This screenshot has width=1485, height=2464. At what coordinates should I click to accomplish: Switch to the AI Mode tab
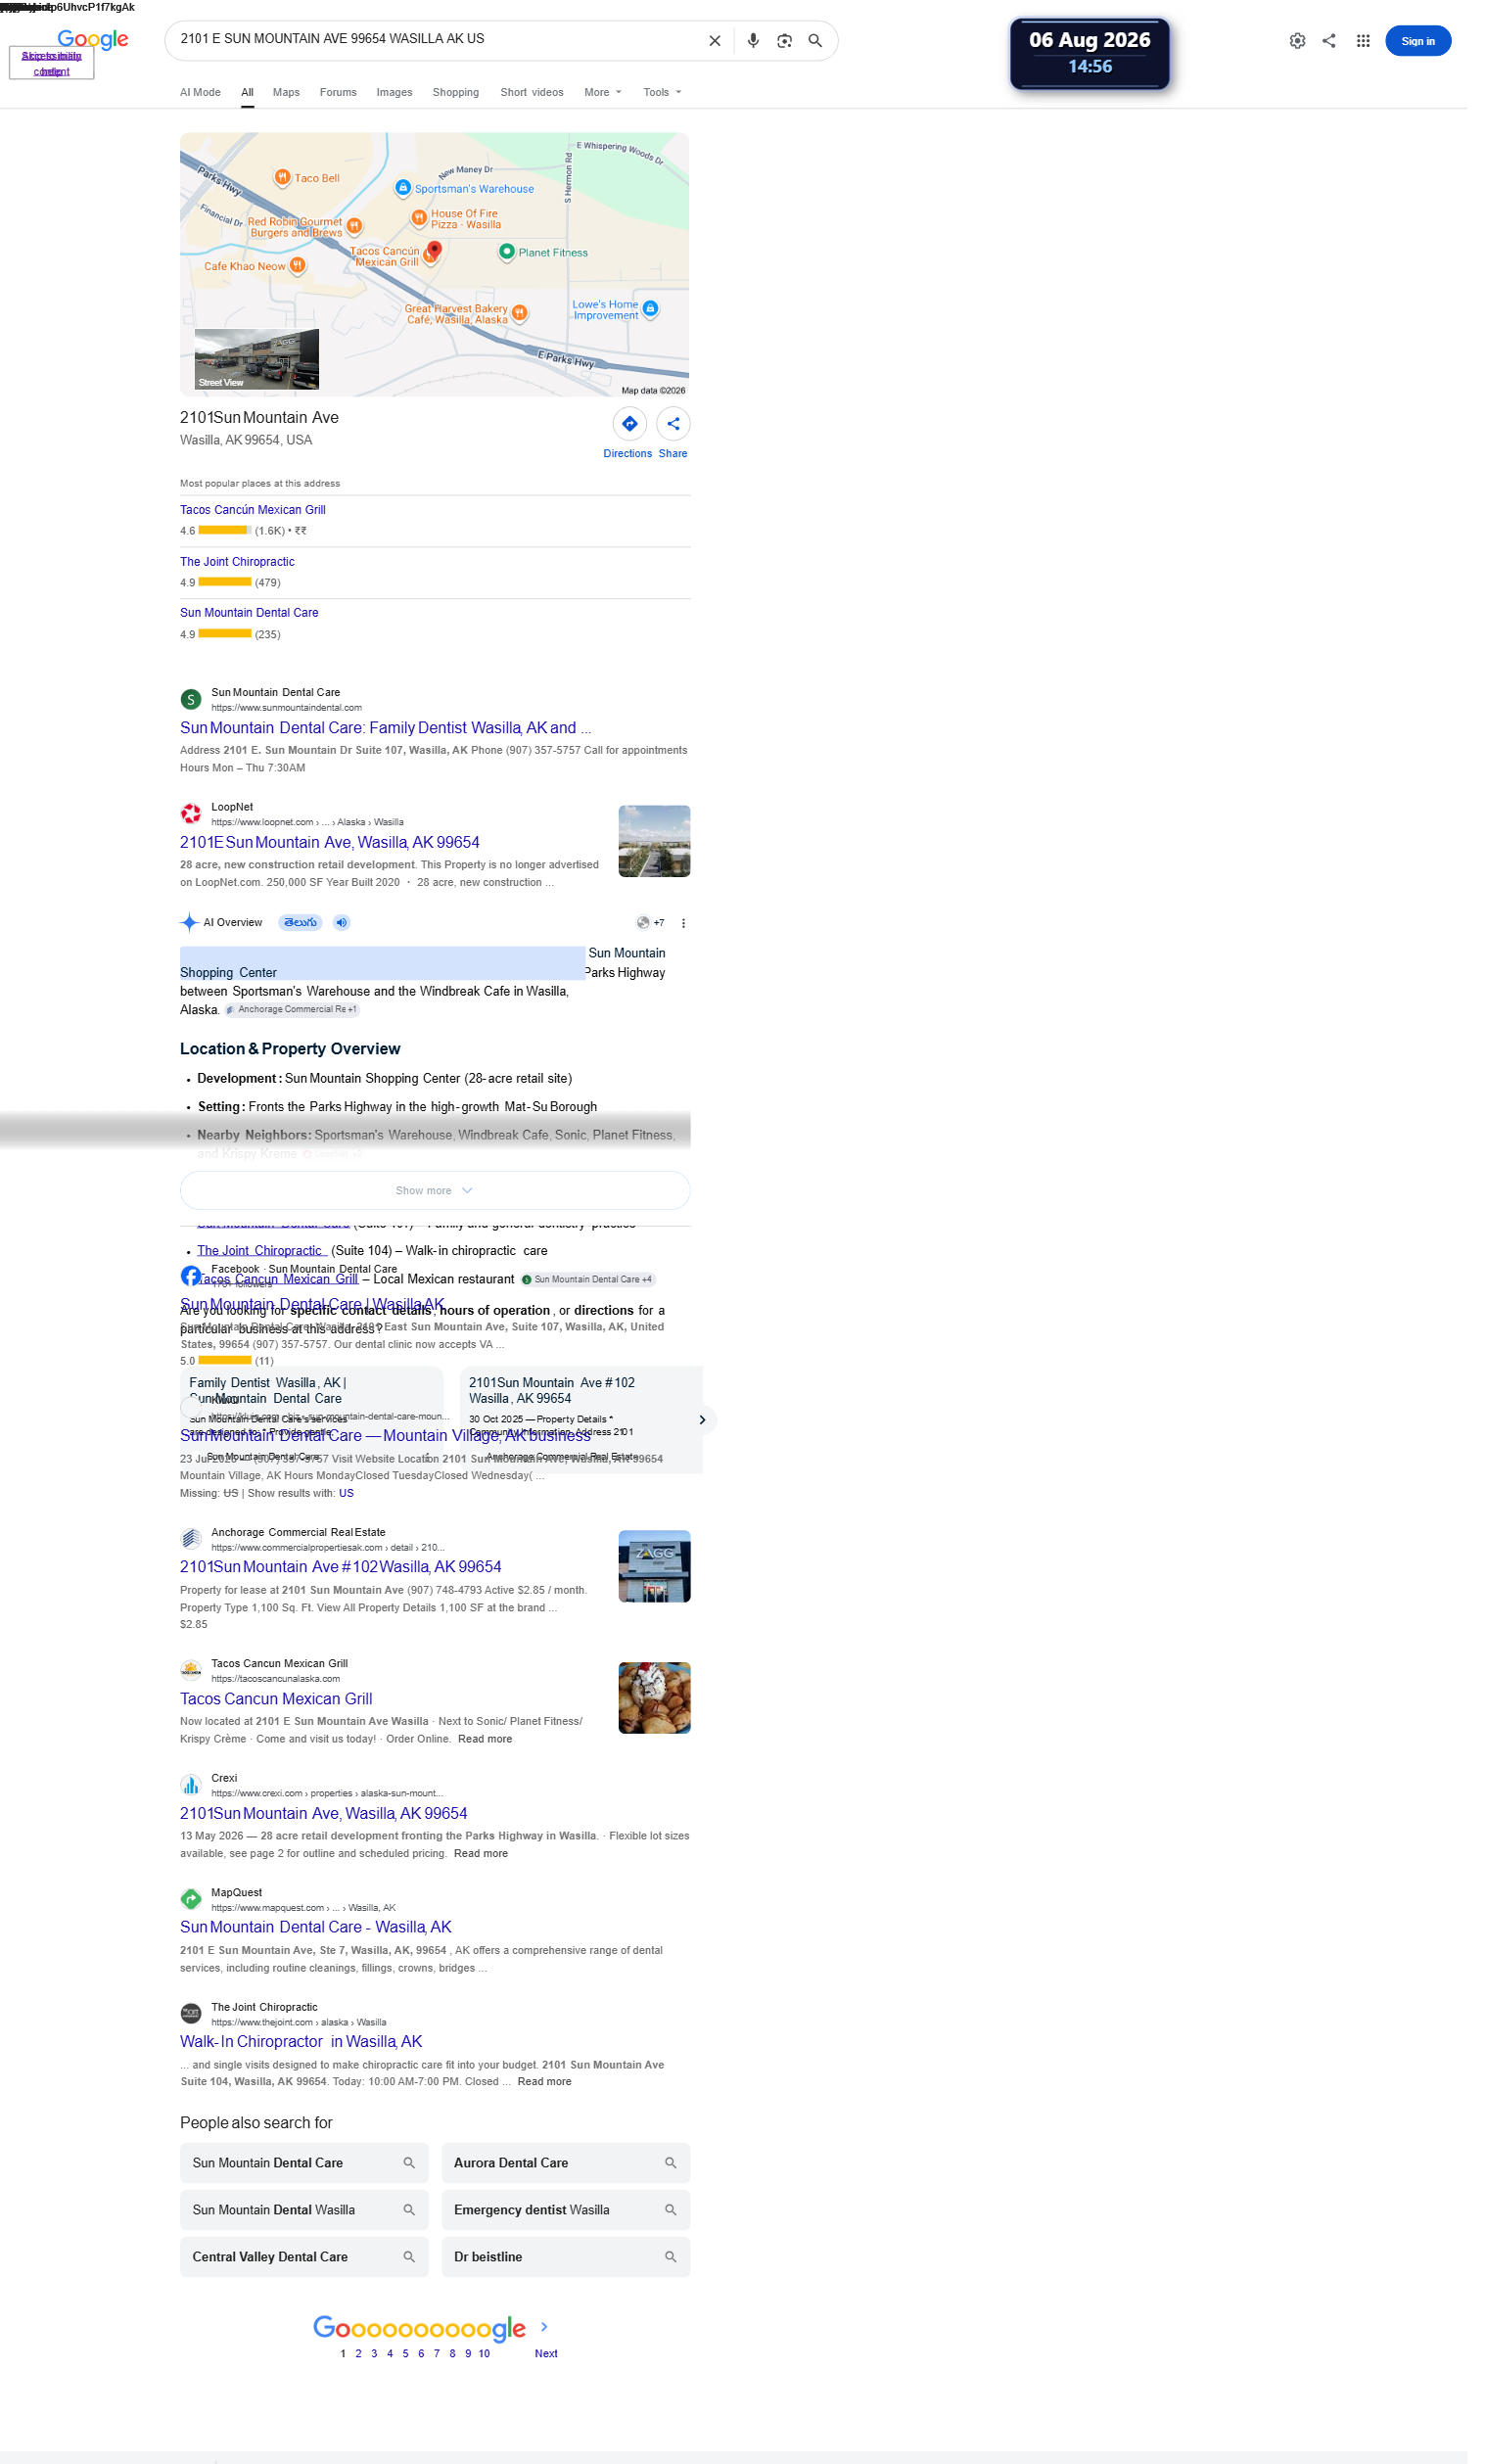(x=200, y=92)
